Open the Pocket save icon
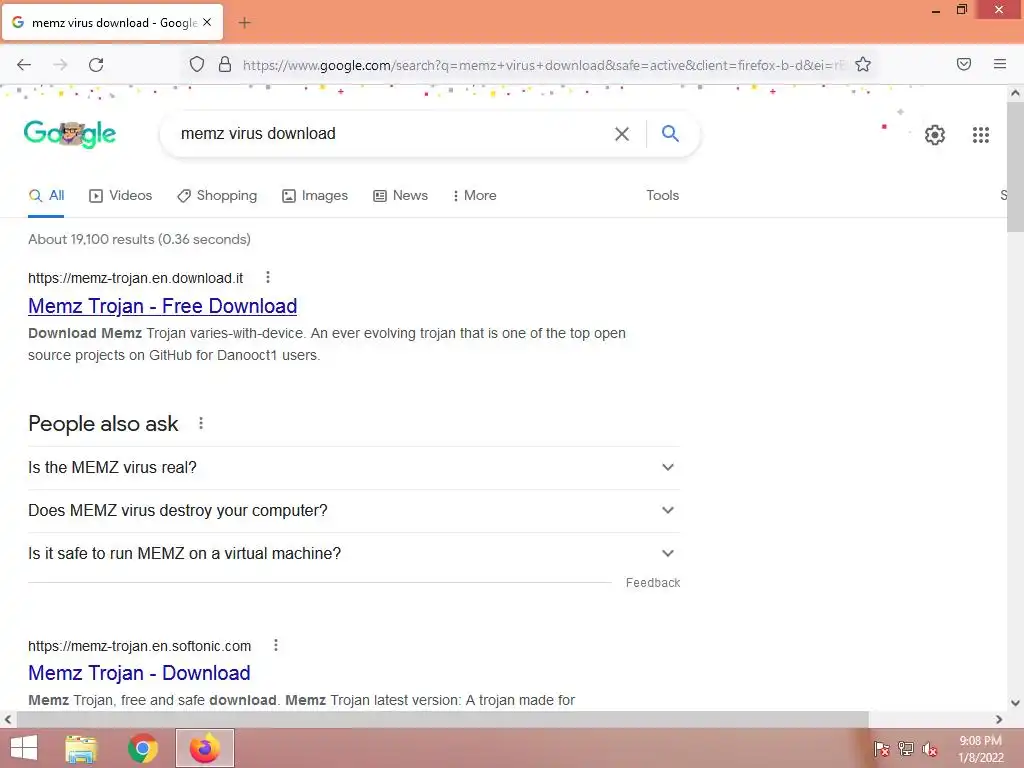 coord(964,64)
